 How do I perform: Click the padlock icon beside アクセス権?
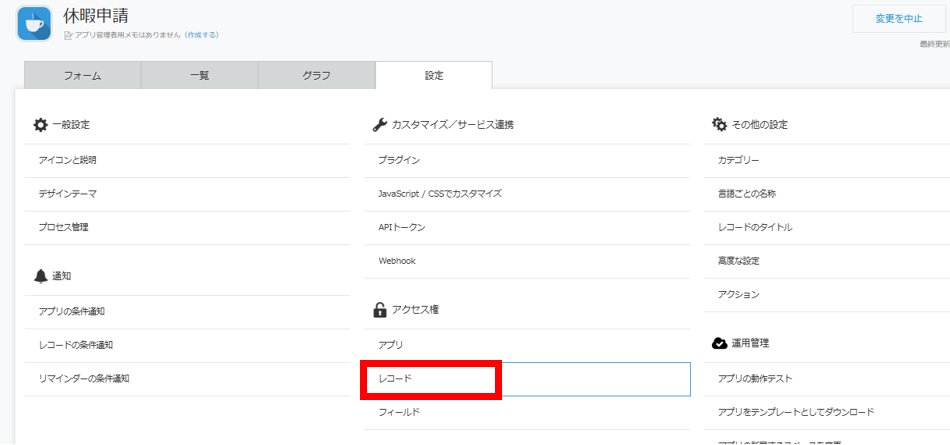click(379, 310)
